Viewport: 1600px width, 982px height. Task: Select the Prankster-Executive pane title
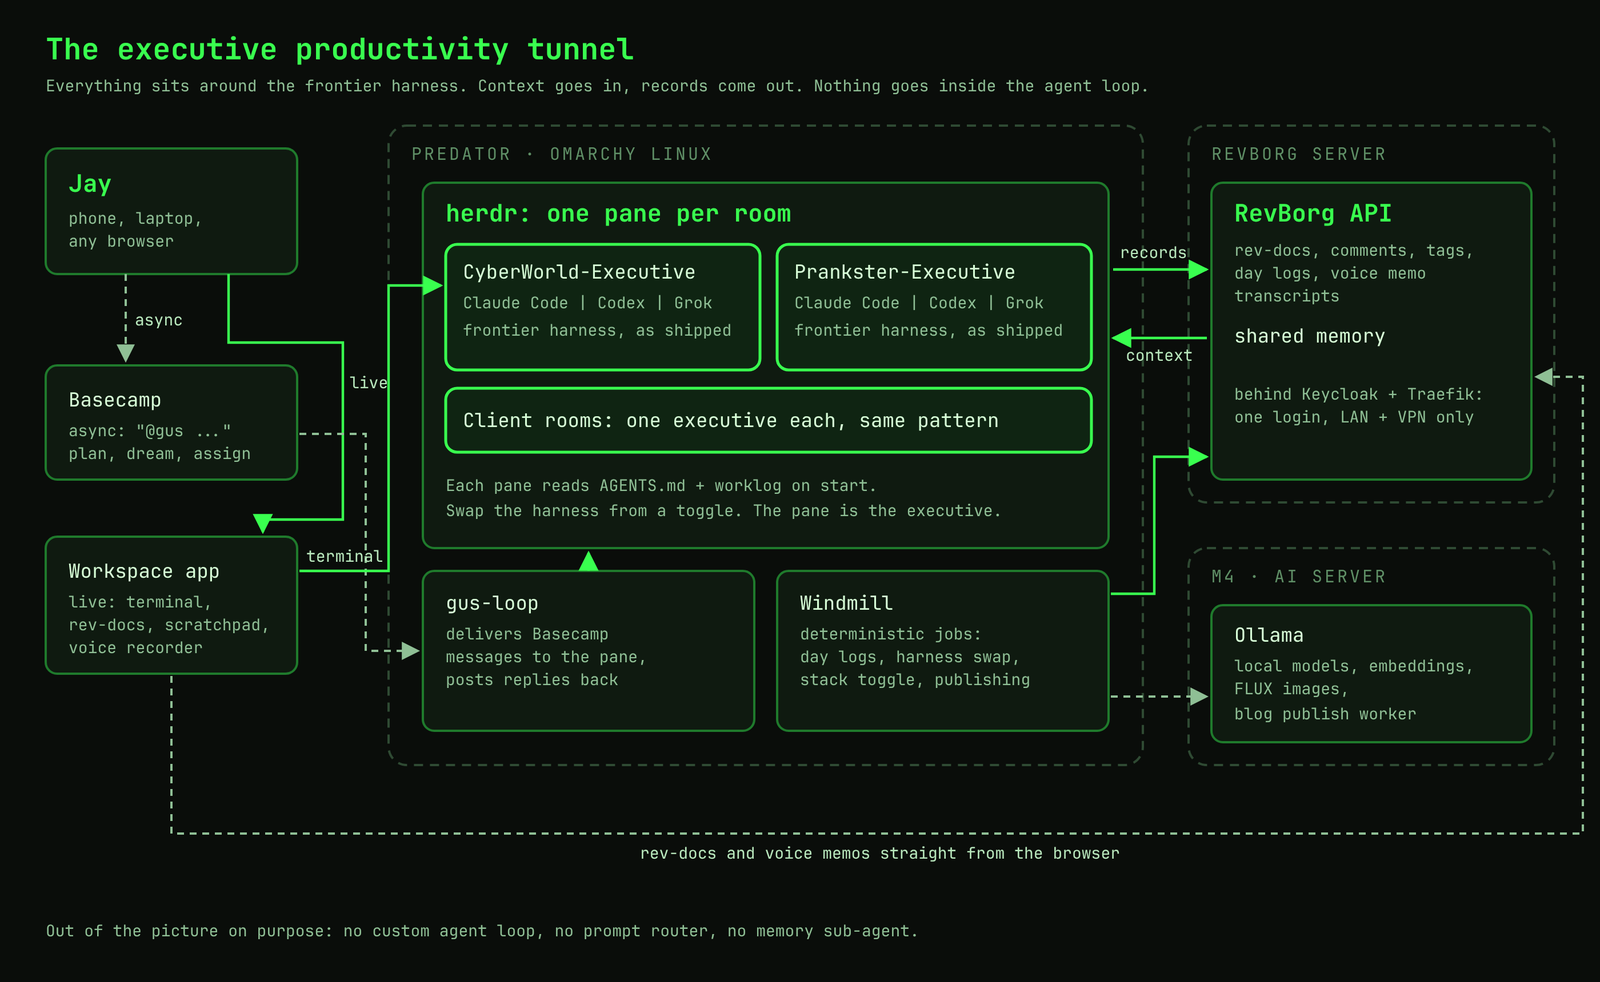pos(905,272)
